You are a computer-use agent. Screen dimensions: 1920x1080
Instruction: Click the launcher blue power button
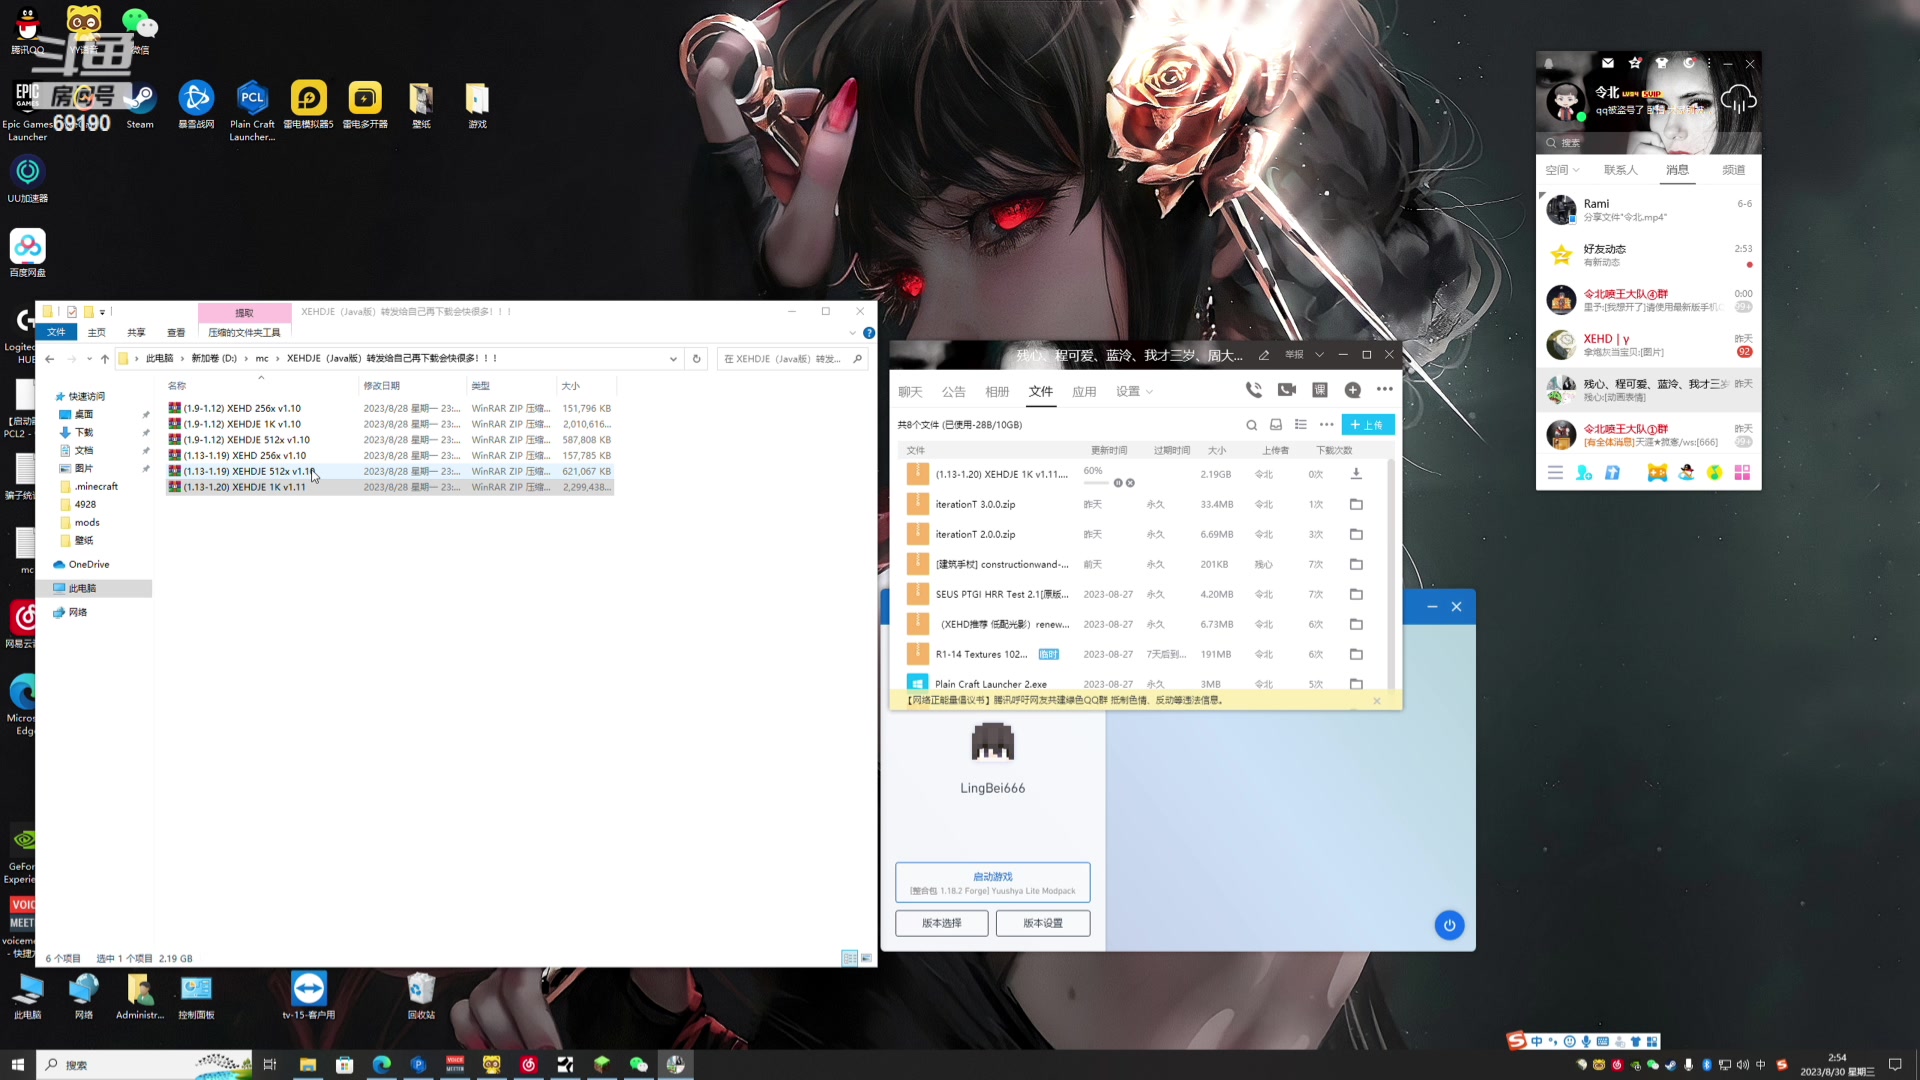point(1449,925)
